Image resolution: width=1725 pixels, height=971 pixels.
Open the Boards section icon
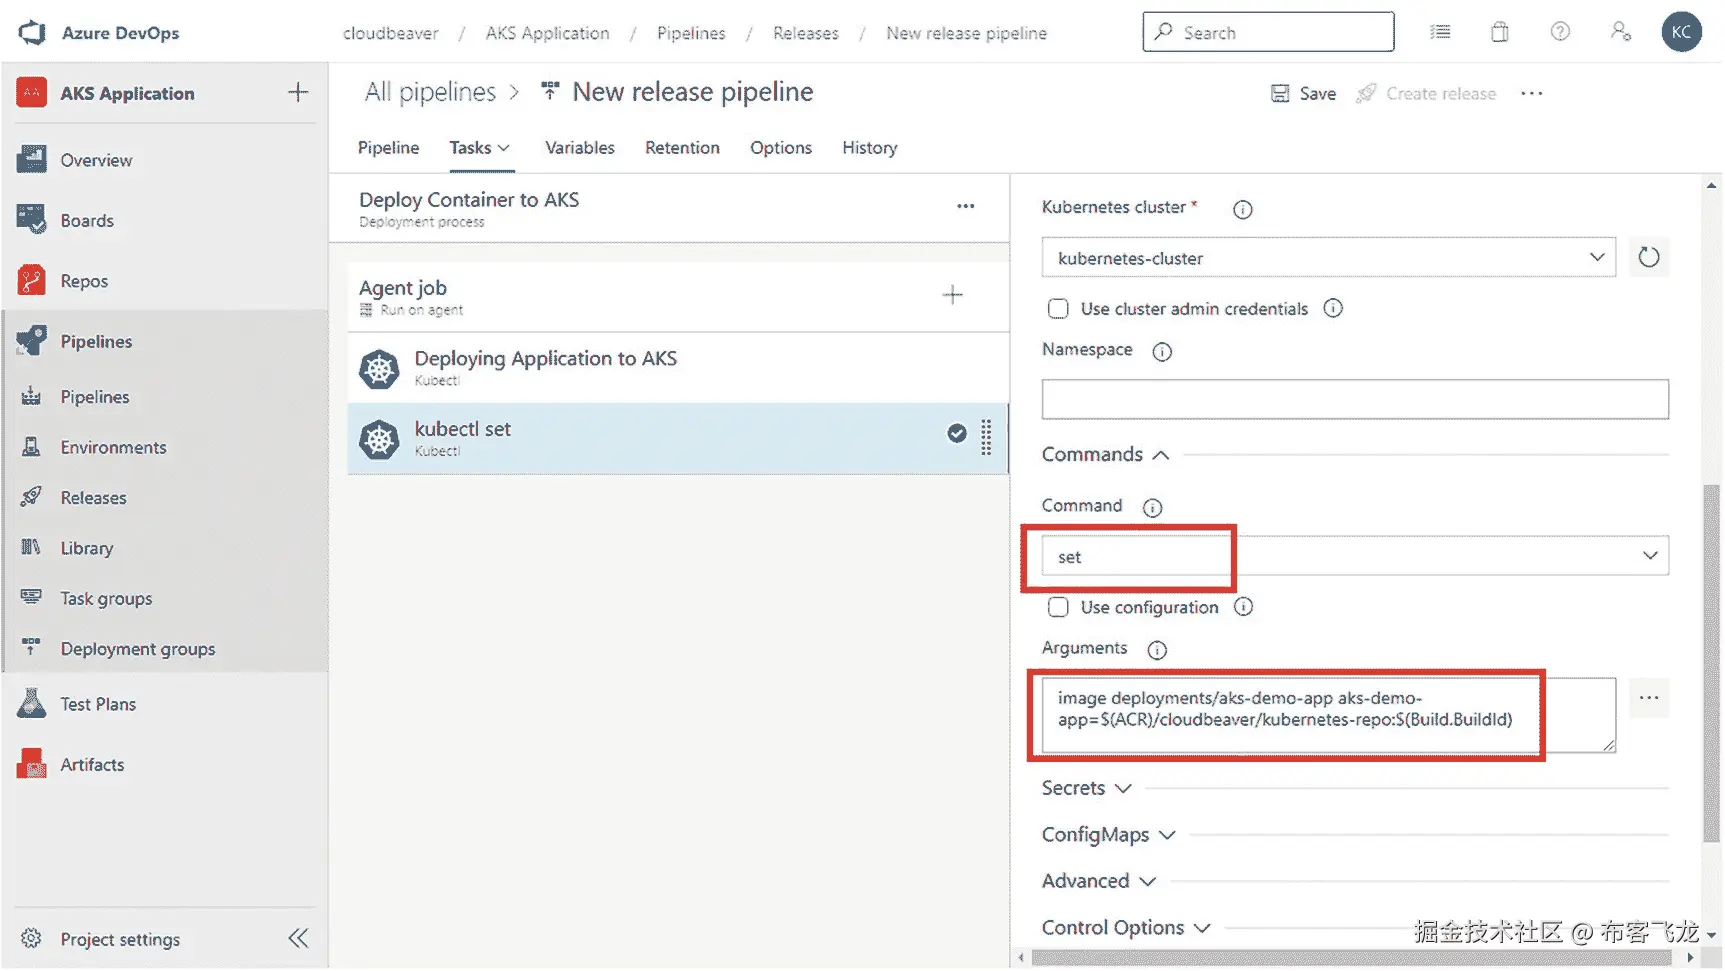(x=31, y=220)
